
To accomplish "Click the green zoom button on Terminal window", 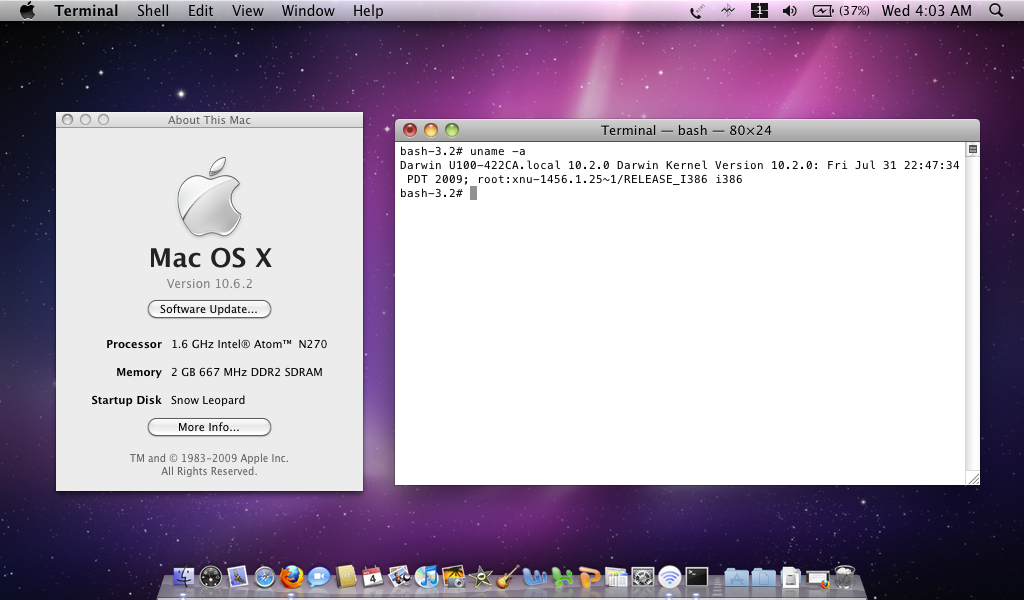I will pos(452,130).
